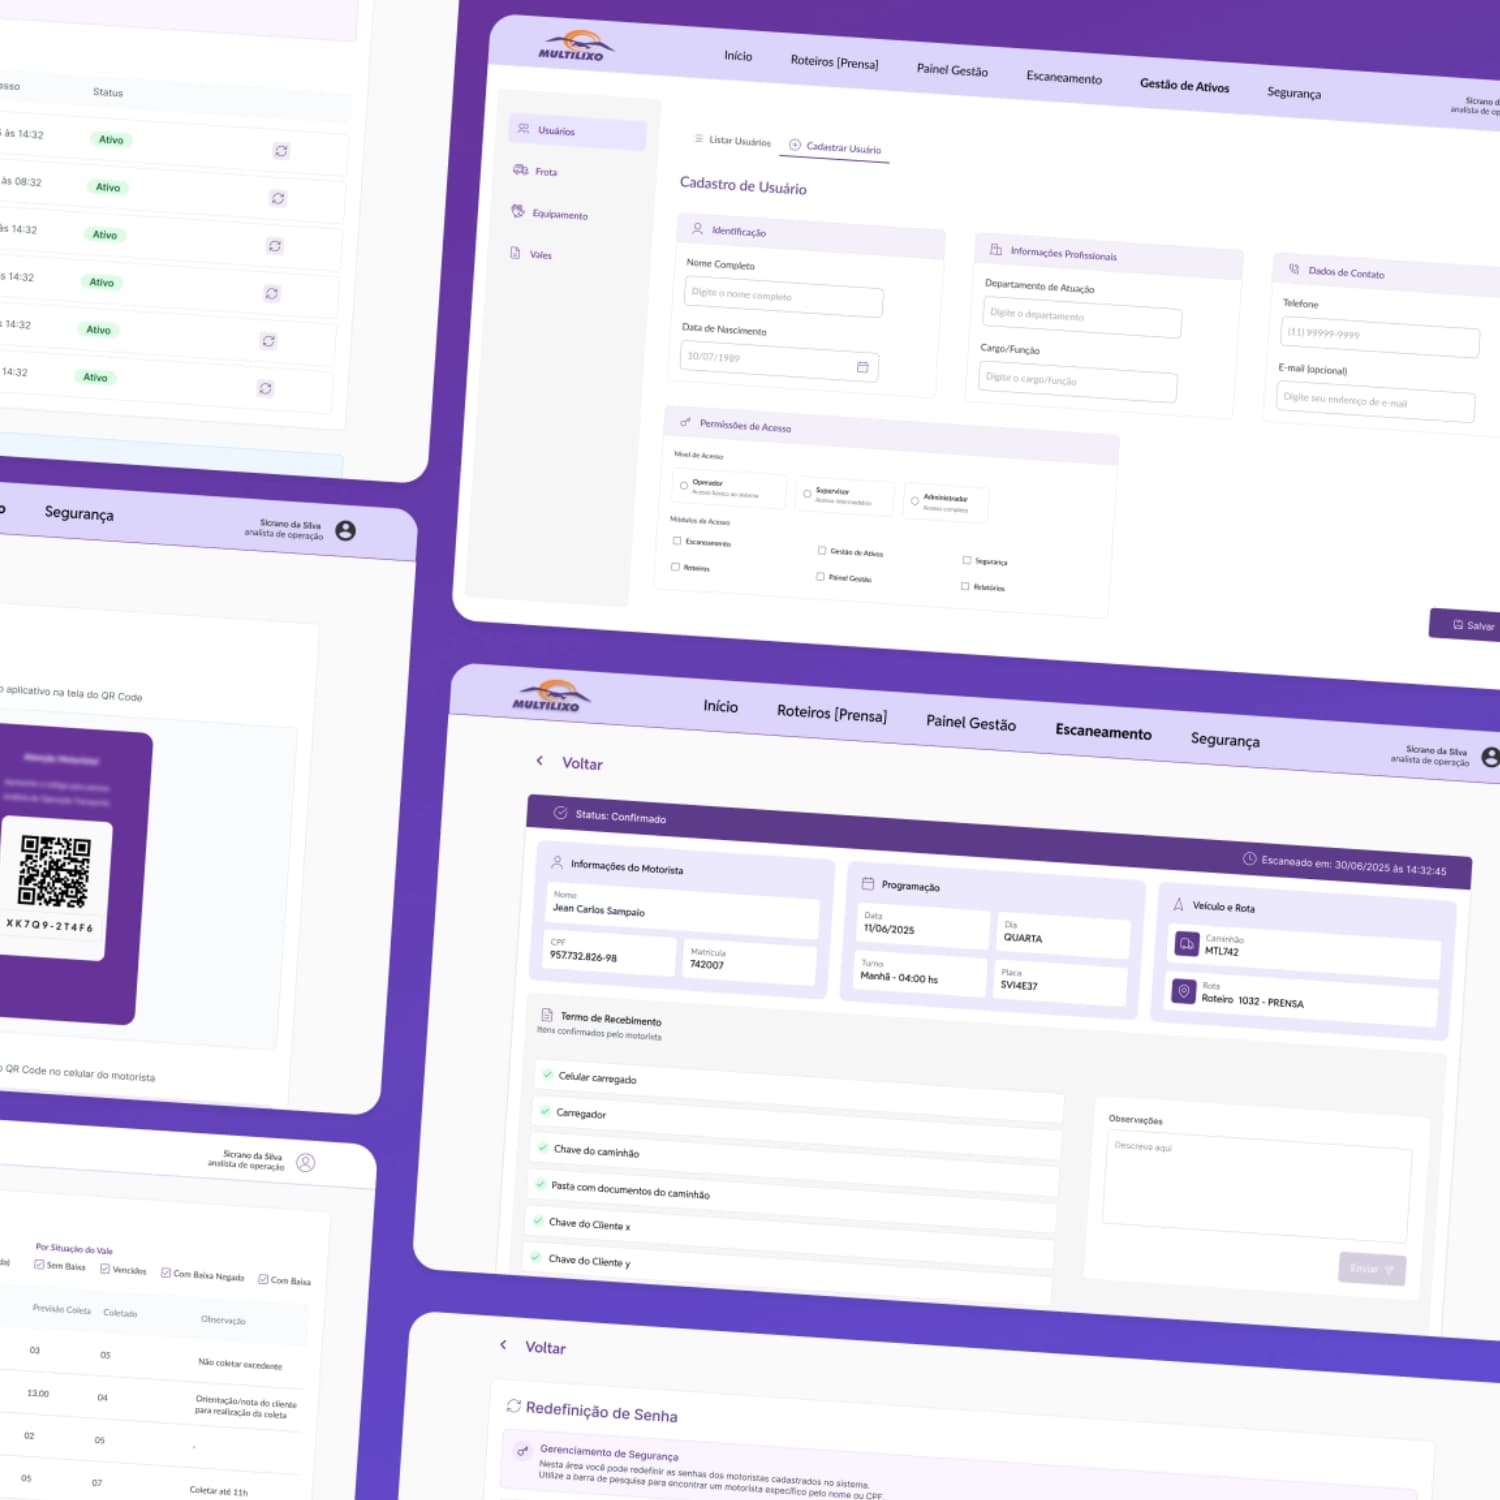The width and height of the screenshot is (1500, 1500).
Task: Open the Frota truck icon in sidebar
Action: click(x=520, y=170)
